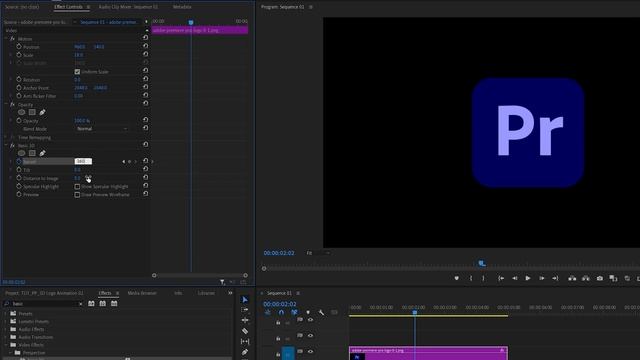Toggle stopwatch for Anchor Point

pyautogui.click(x=19, y=87)
